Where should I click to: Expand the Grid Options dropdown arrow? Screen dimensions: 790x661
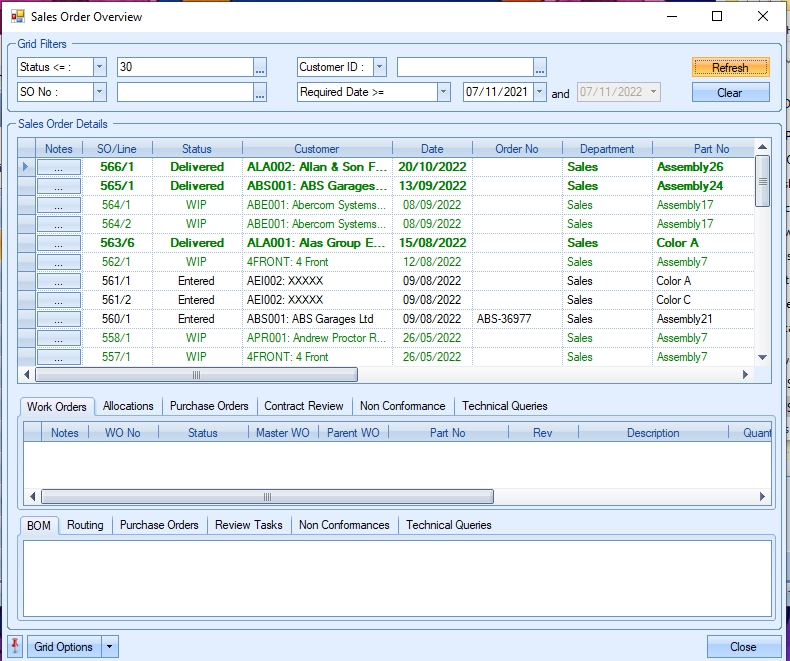110,647
